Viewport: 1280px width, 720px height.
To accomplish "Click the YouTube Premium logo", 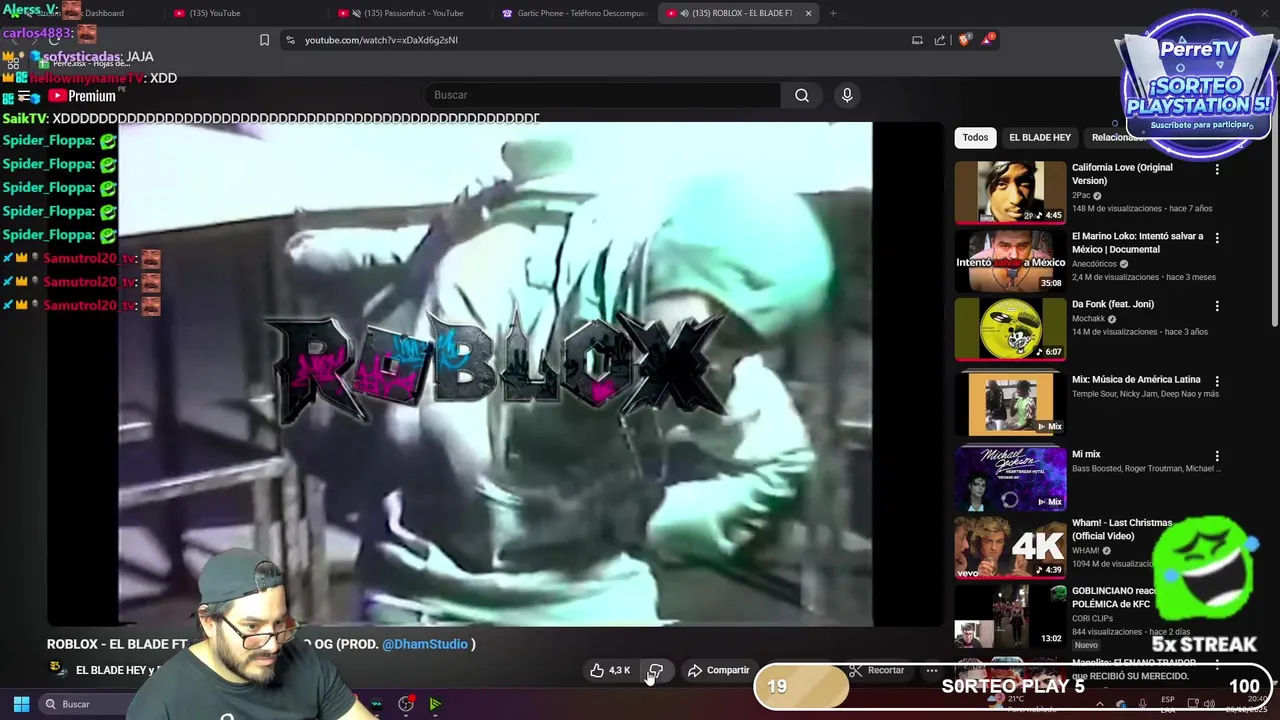I will pos(82,96).
